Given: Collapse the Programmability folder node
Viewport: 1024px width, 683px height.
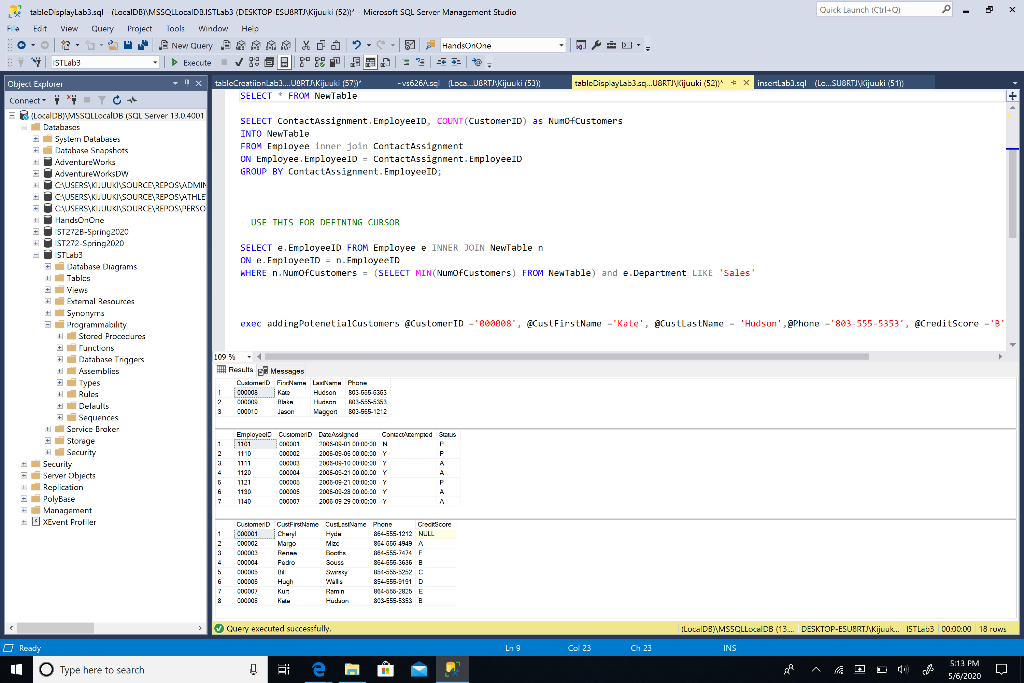Looking at the screenshot, I should 47,325.
